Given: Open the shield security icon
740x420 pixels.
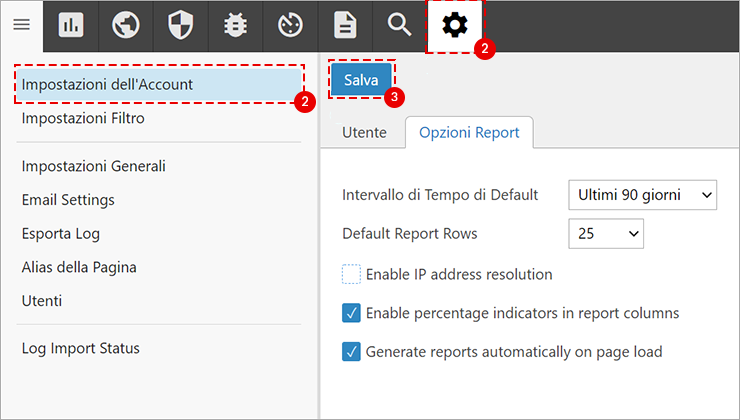Looking at the screenshot, I should coord(181,25).
